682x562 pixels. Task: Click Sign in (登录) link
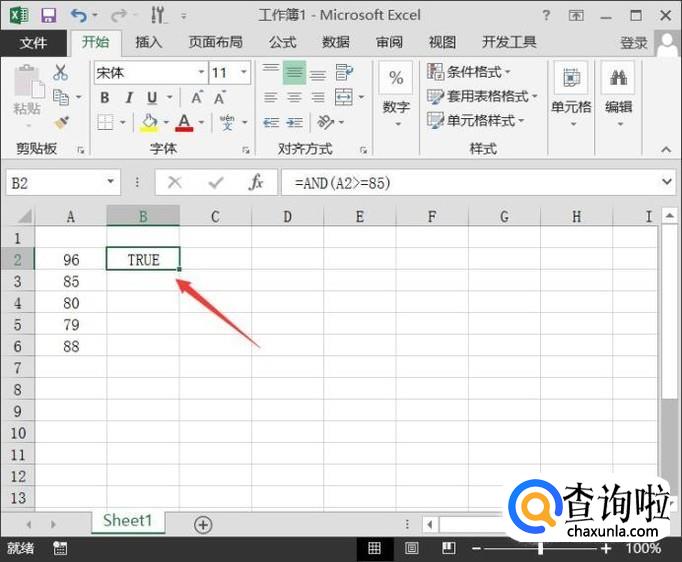tap(634, 43)
